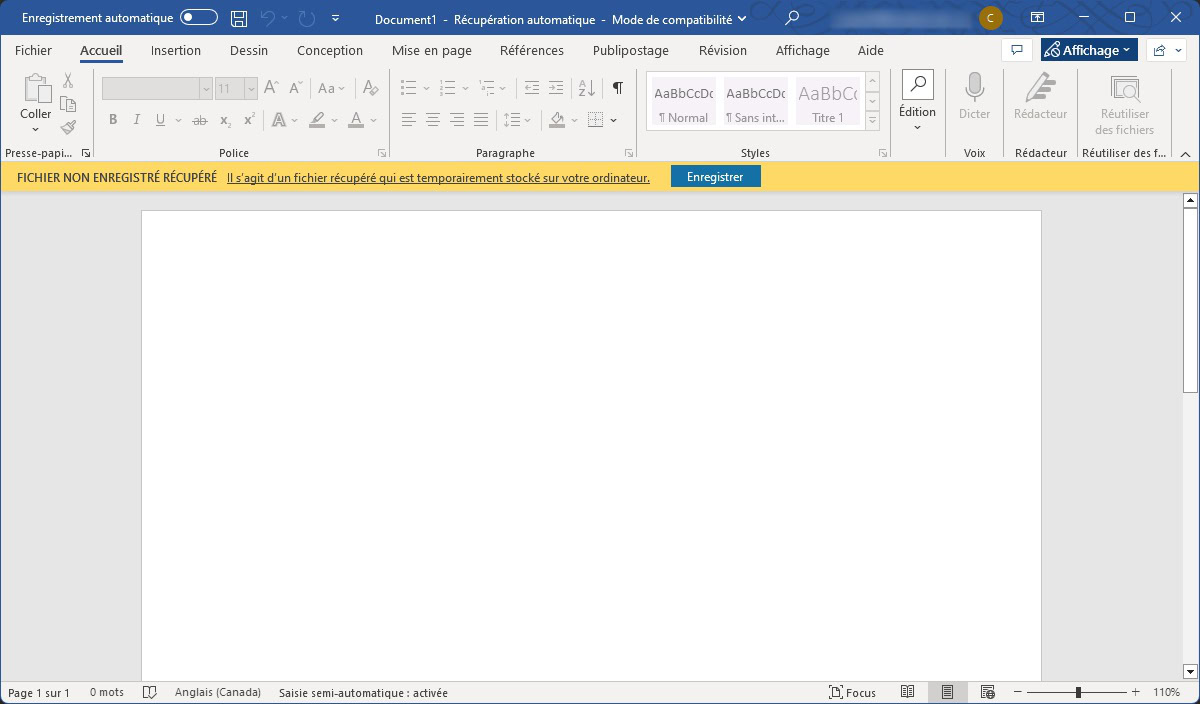
Task: Click the paragraph marks (¶) icon
Action: (x=618, y=88)
